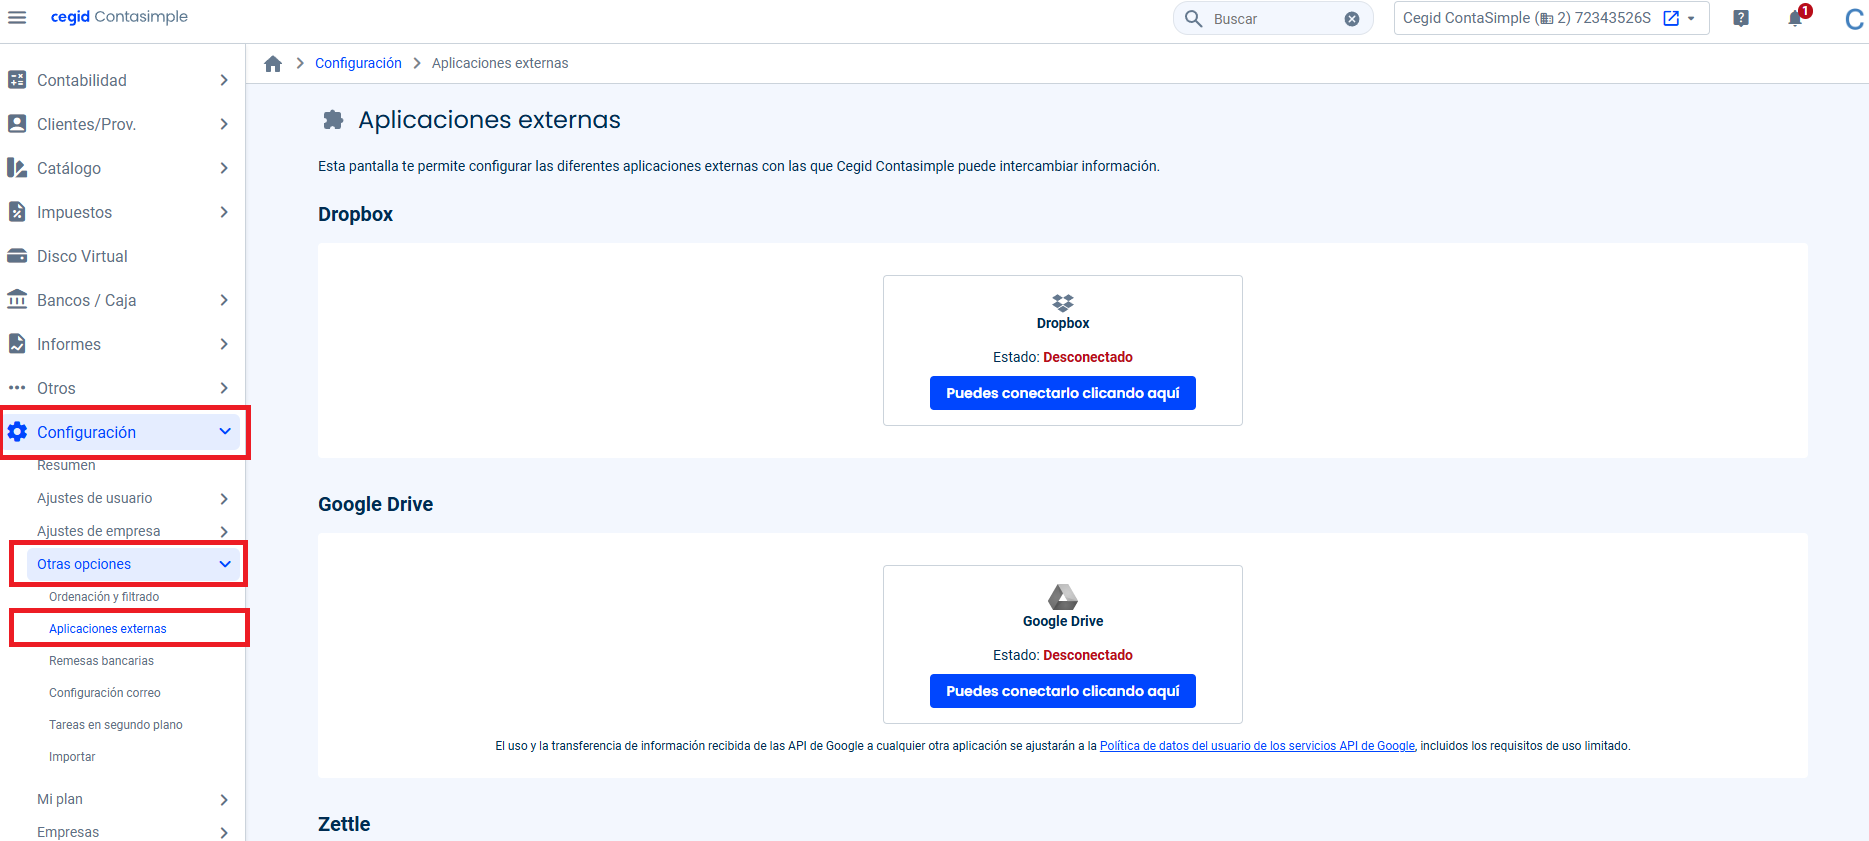Expand Empresas chevron
This screenshot has height=841, width=1869.
coord(224,832)
